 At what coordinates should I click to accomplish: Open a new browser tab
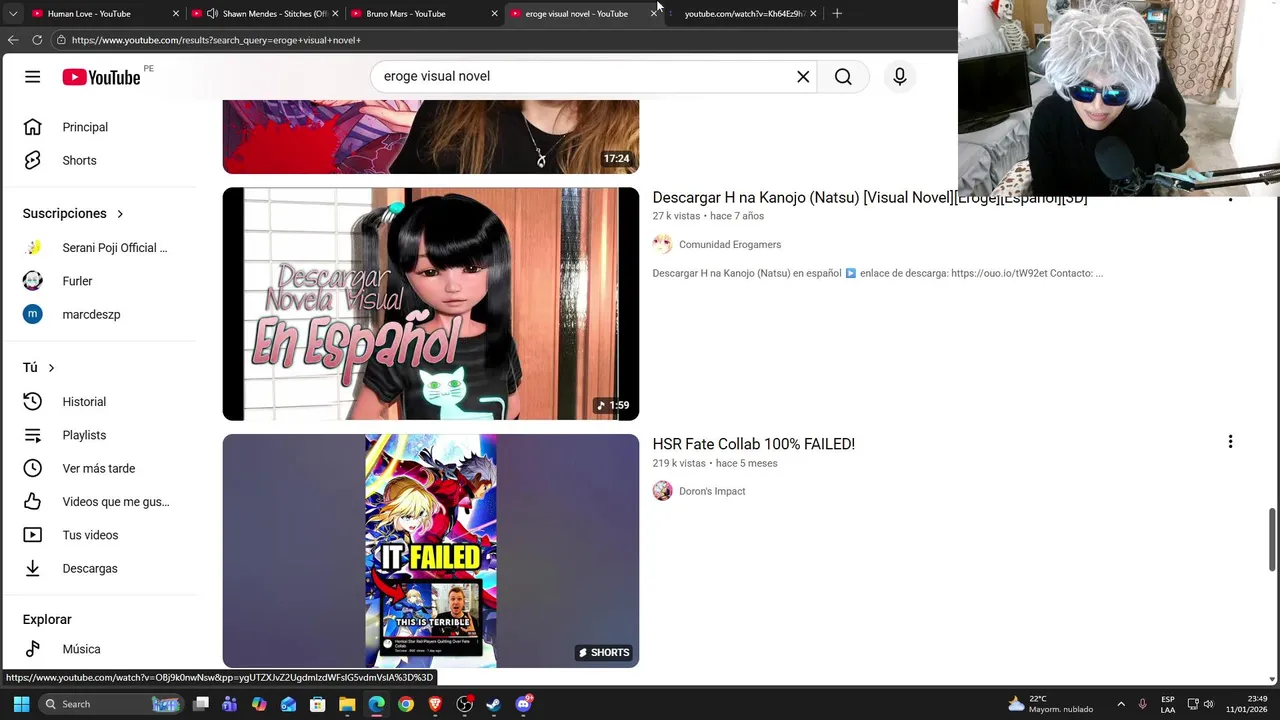[837, 14]
